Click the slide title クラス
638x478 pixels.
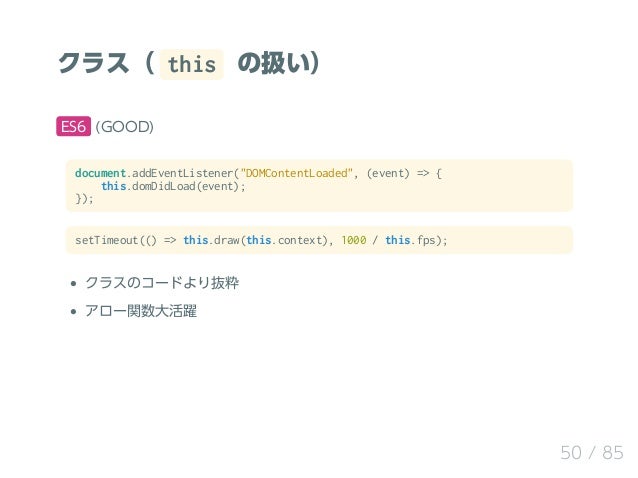[94, 63]
